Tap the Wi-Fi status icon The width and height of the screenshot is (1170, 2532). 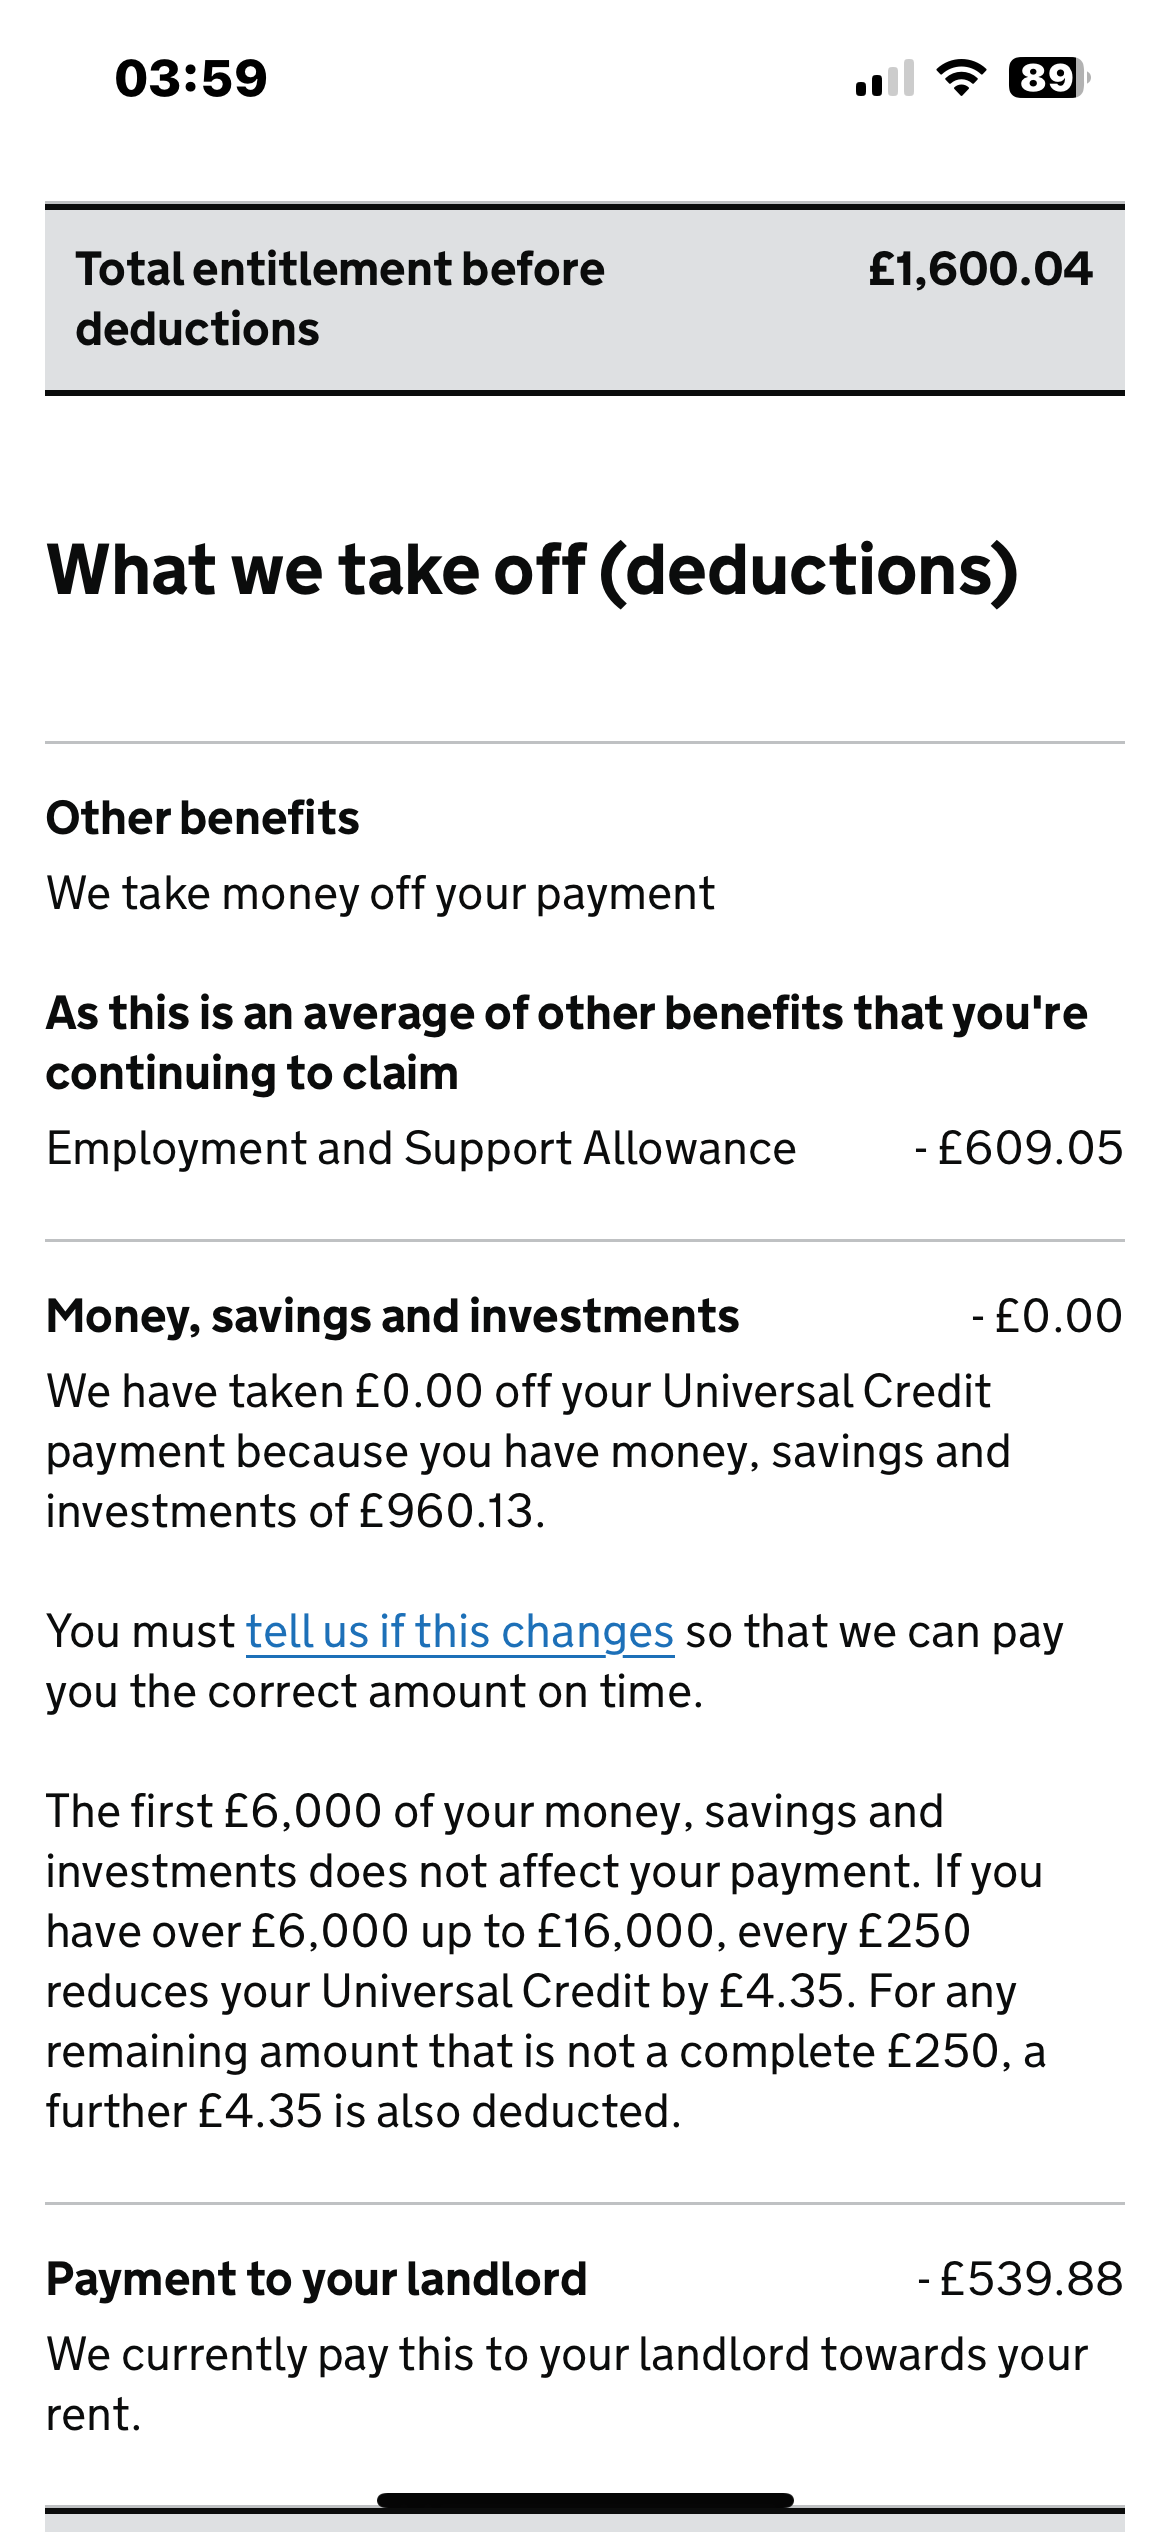pos(961,78)
